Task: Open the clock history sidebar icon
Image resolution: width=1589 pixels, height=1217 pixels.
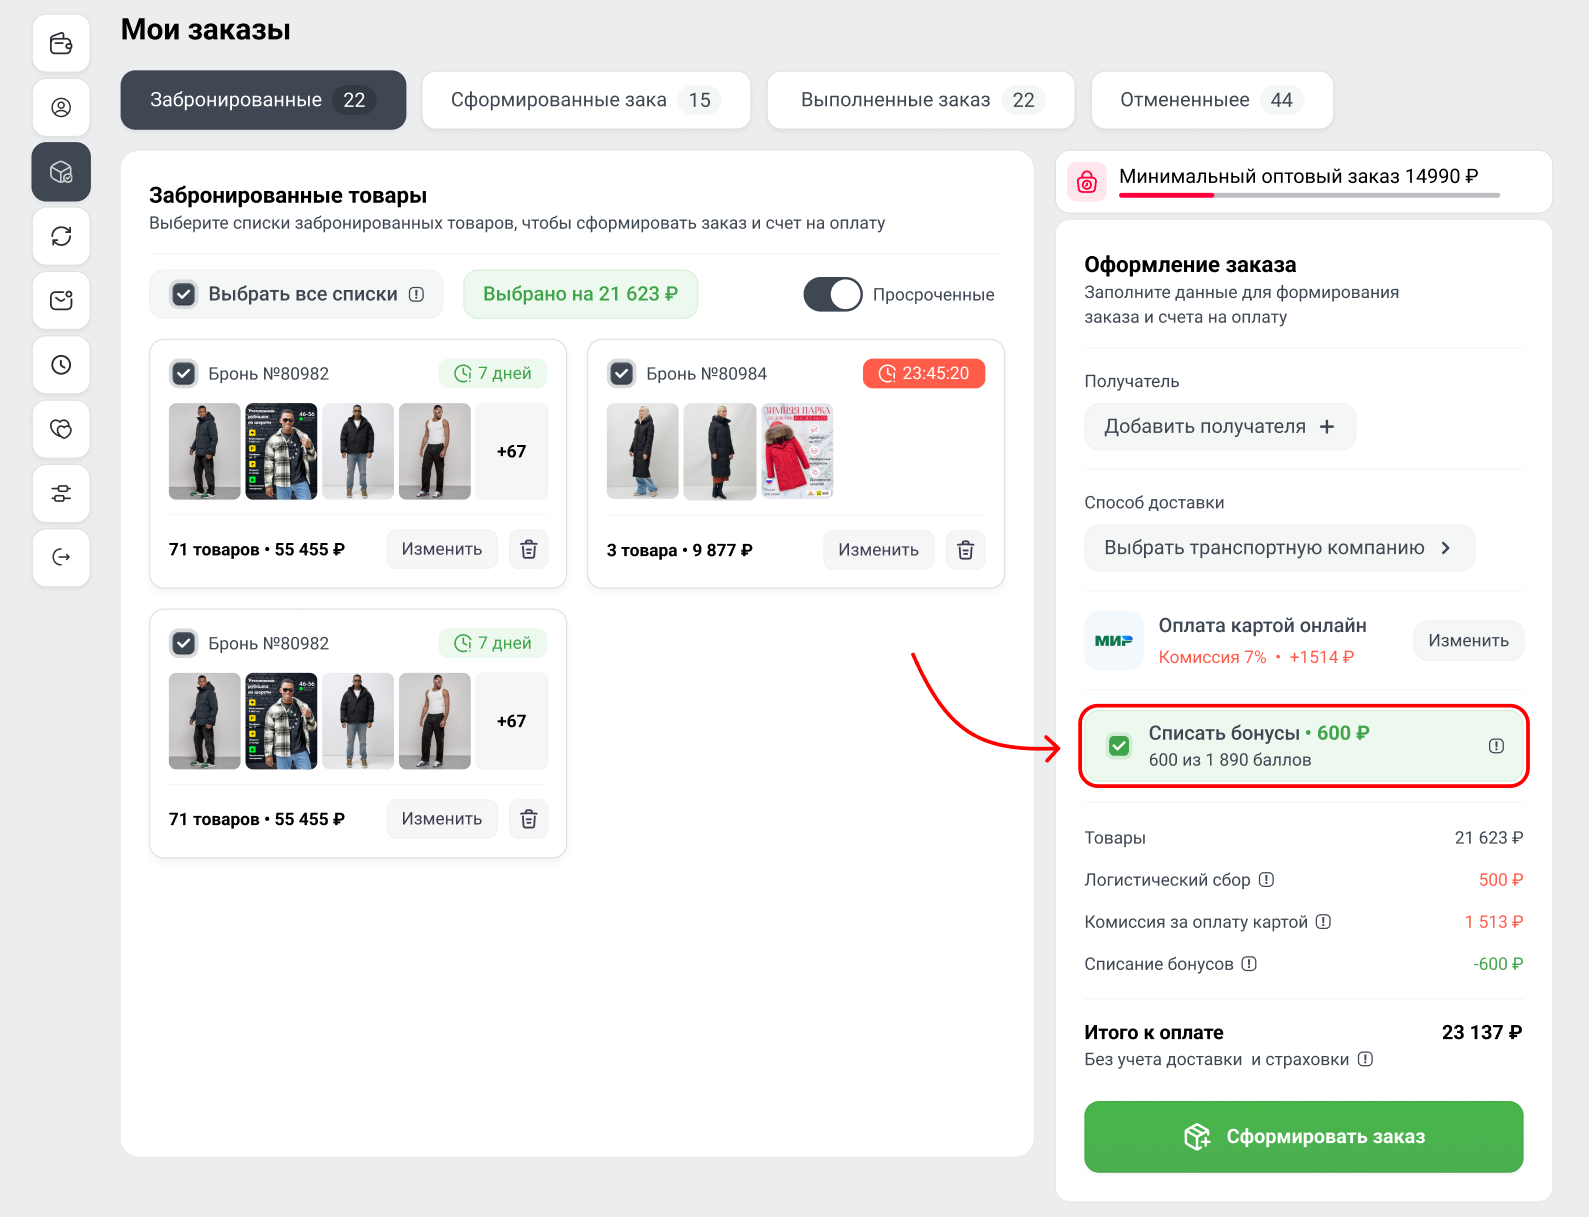Action: pyautogui.click(x=61, y=365)
